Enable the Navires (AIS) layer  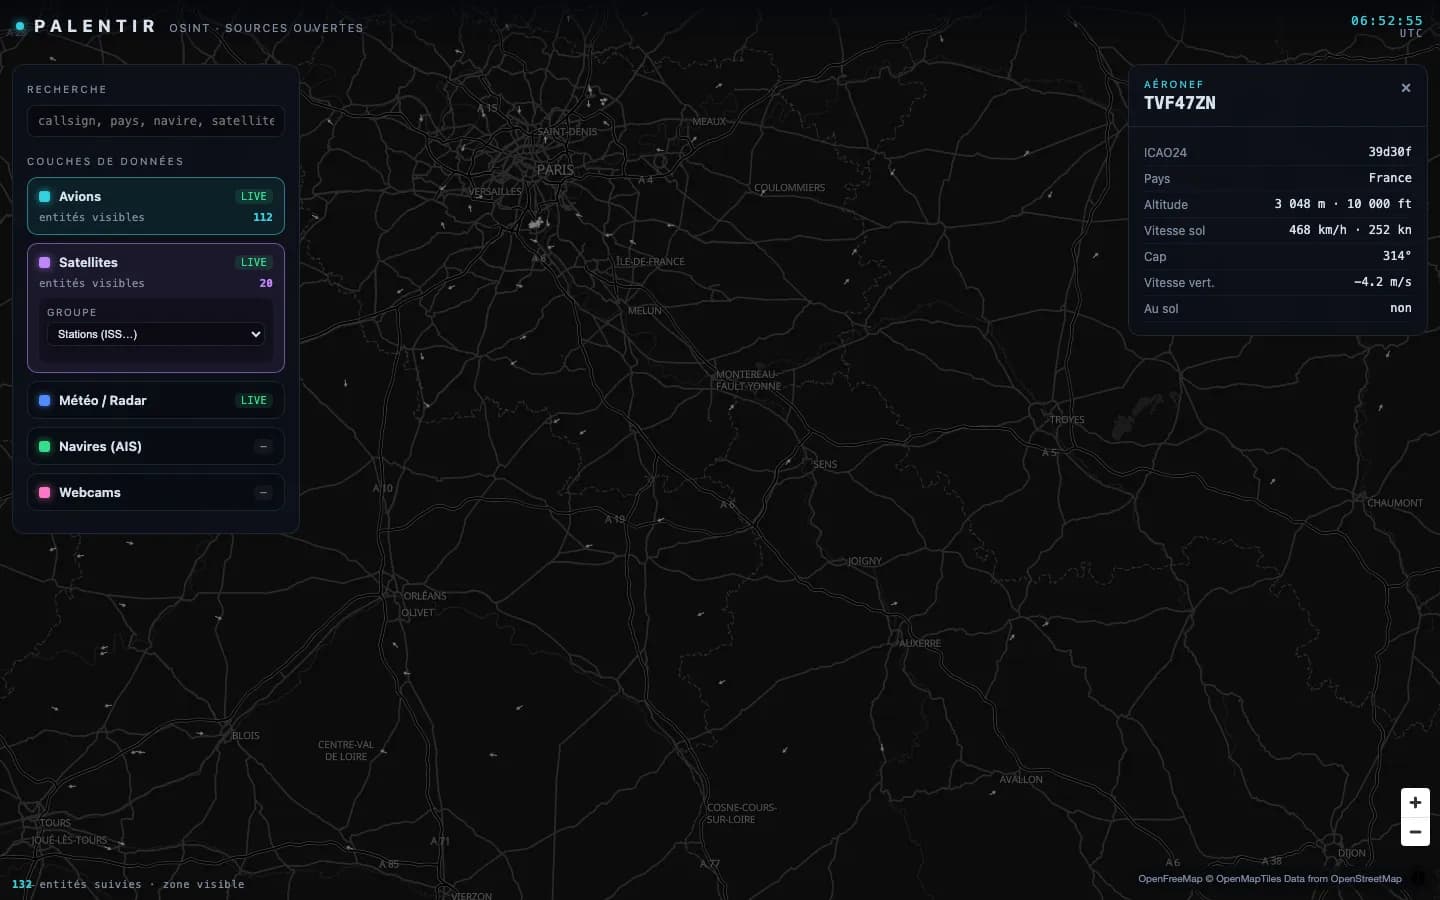[x=156, y=447]
